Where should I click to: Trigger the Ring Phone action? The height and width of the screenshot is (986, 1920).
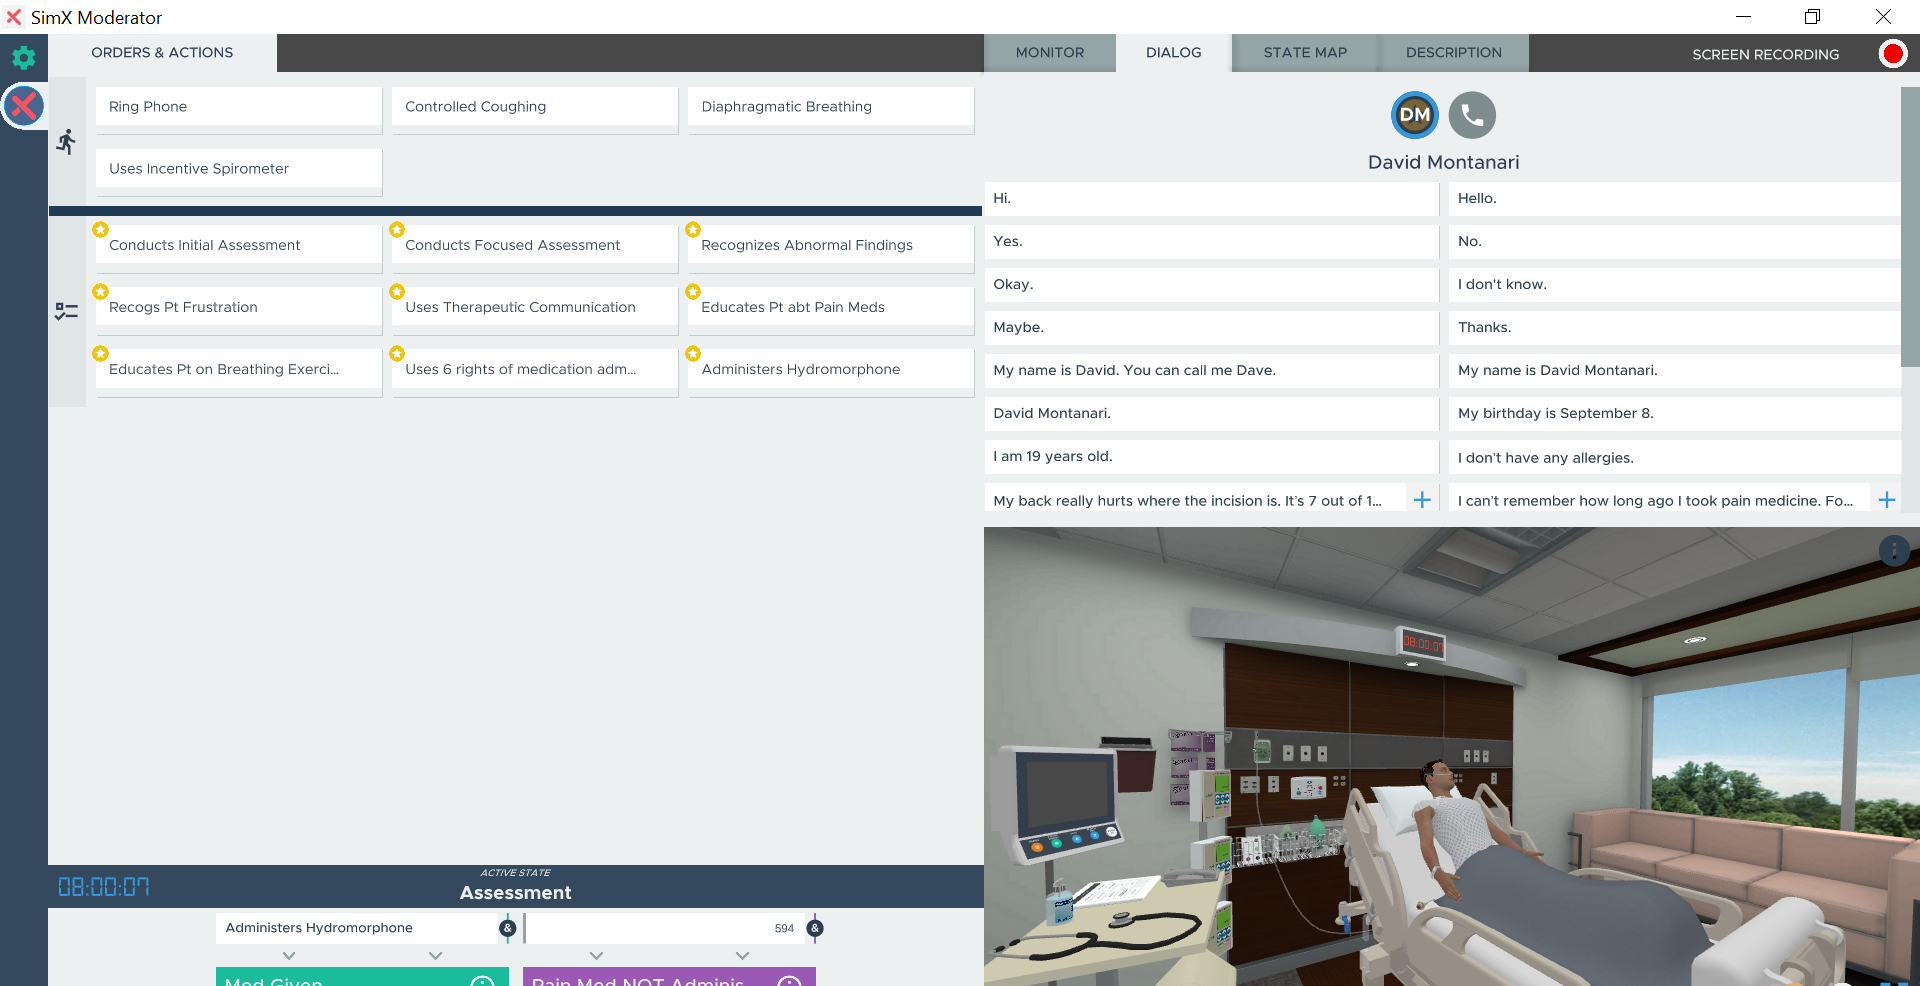click(238, 107)
